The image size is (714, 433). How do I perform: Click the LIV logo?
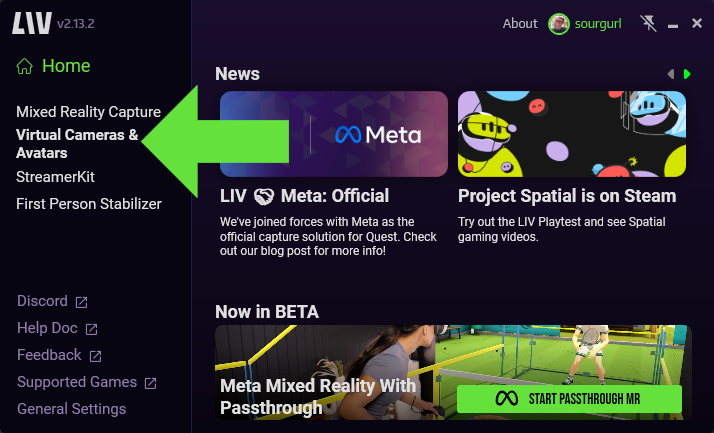[31, 23]
